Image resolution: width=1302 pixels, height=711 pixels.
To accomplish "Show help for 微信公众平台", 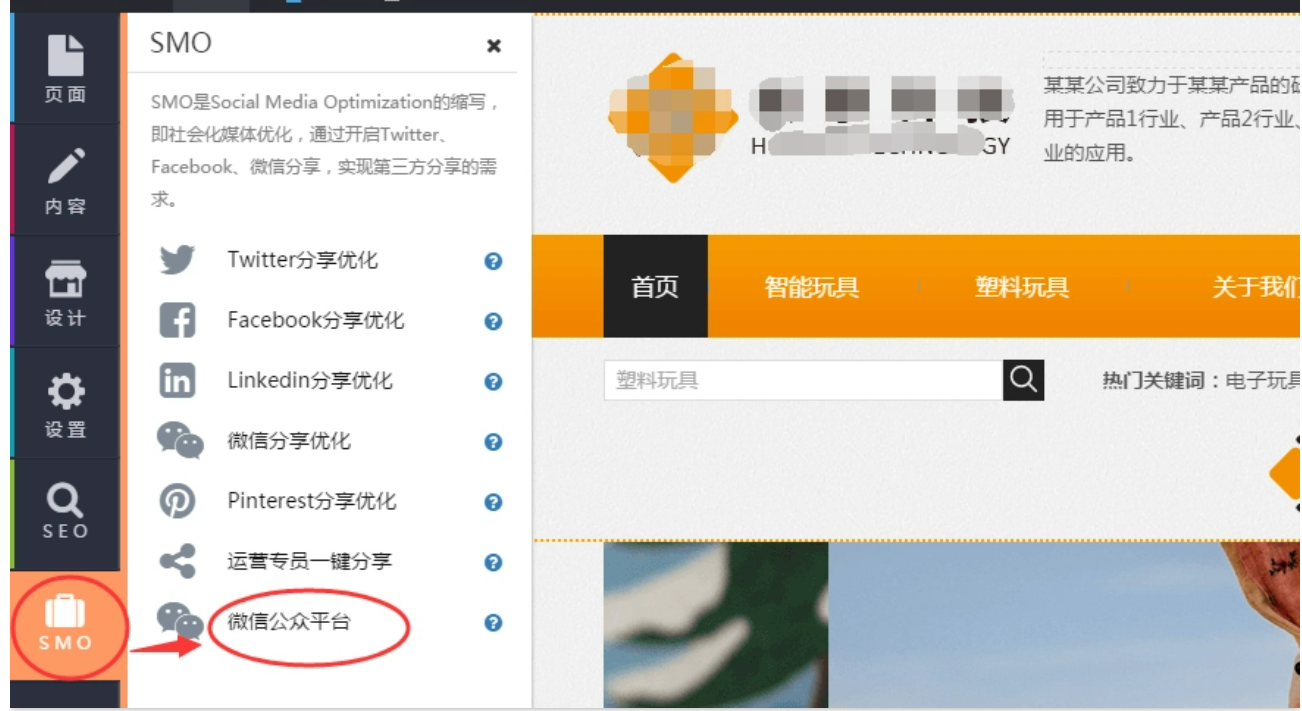I will (493, 623).
